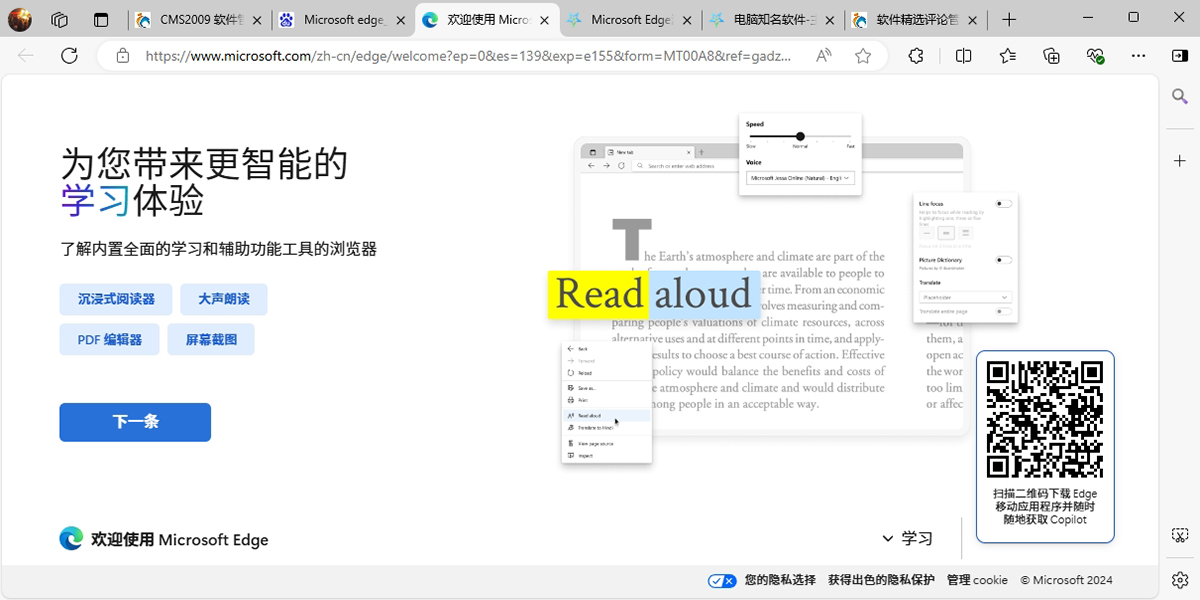Reload the page with the refresh icon
1200x600 pixels.
(69, 56)
